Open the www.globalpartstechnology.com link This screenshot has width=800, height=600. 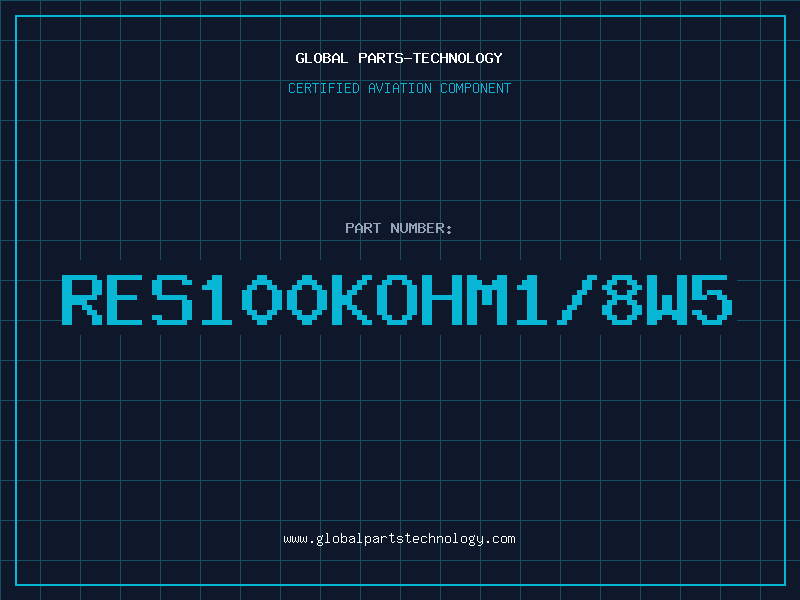click(399, 539)
